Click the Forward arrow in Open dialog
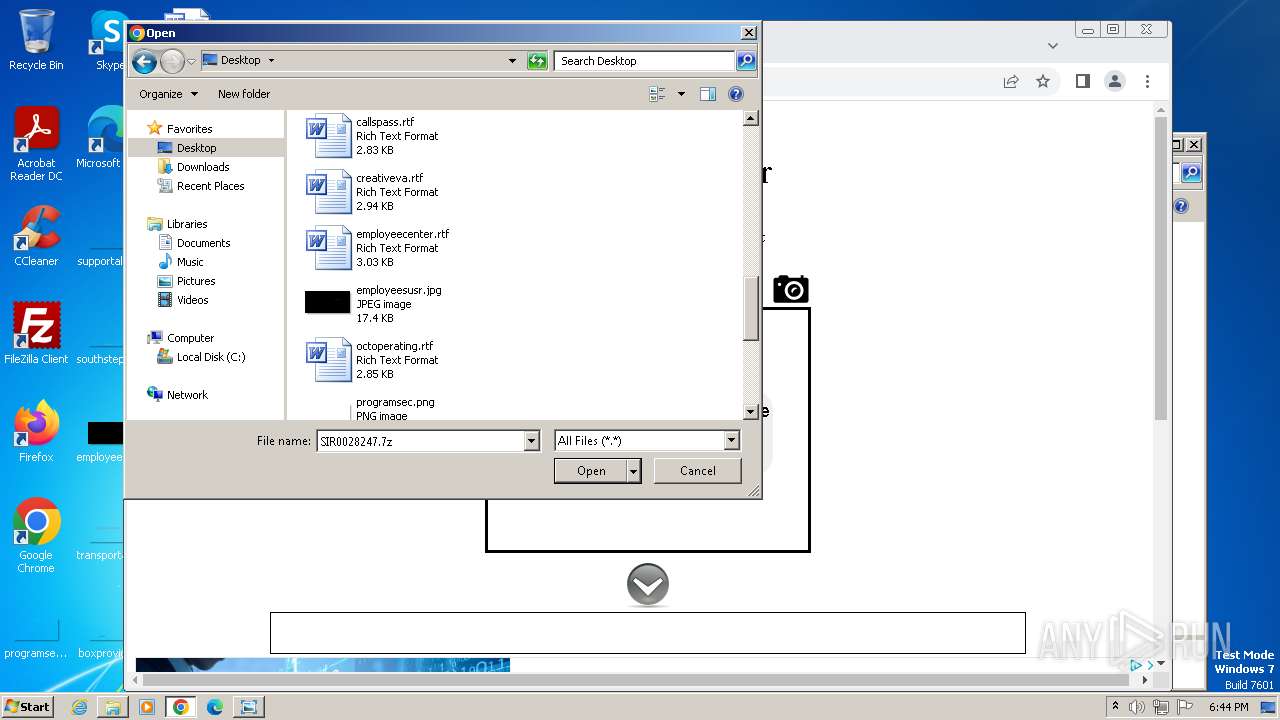This screenshot has height=720, width=1280. click(172, 61)
